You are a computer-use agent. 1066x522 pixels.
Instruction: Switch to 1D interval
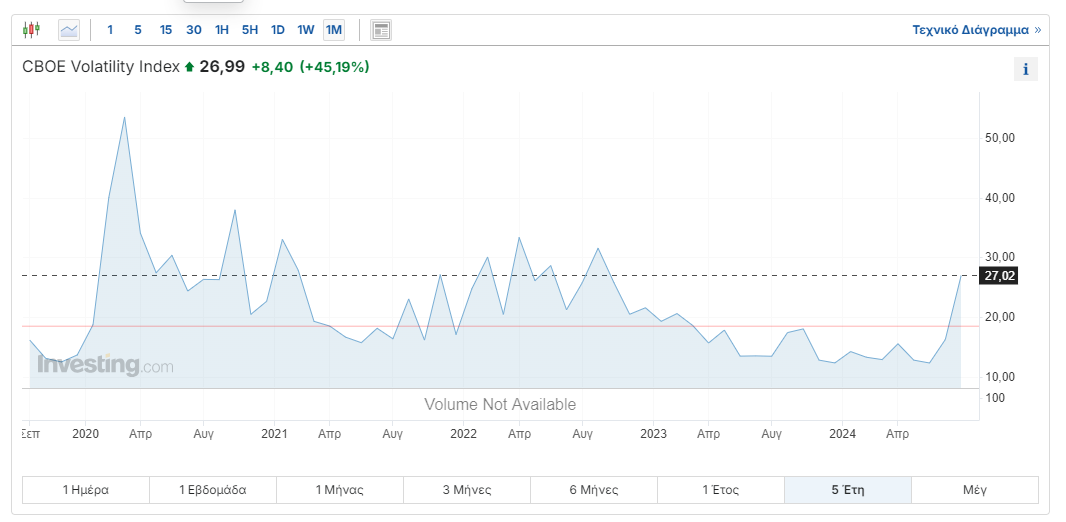tap(278, 30)
